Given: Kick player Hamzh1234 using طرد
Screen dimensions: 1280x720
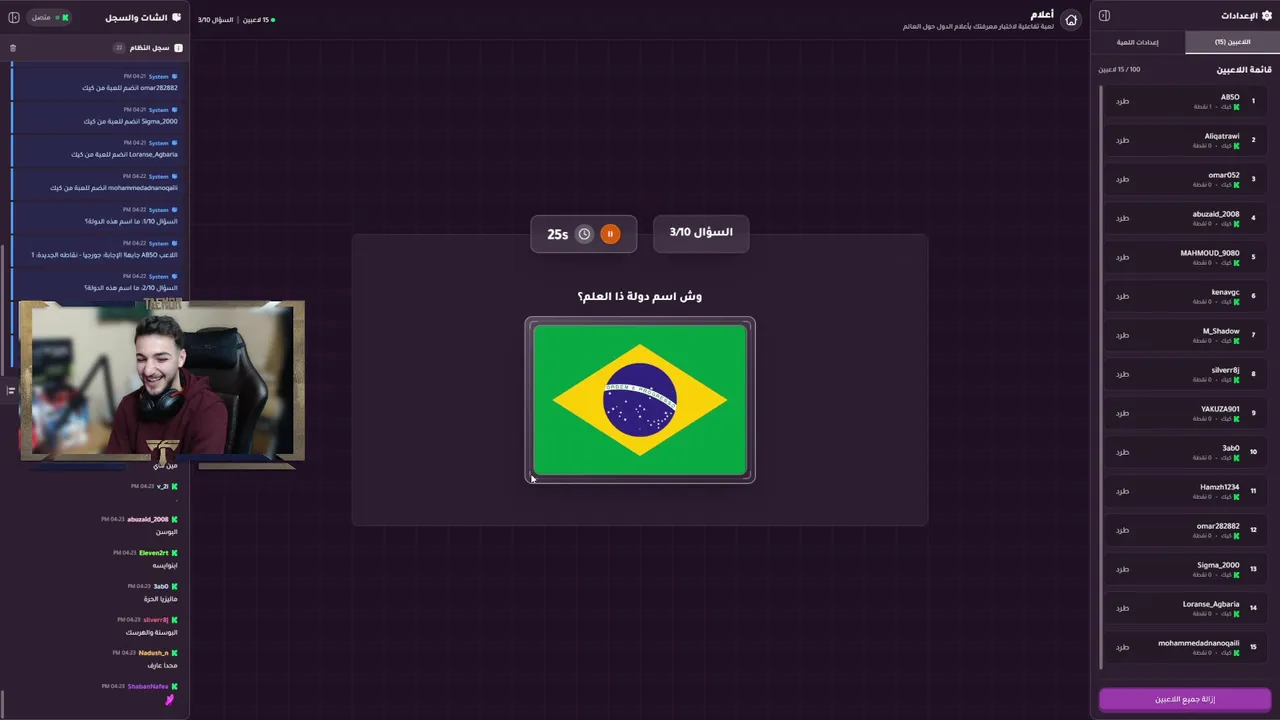Looking at the screenshot, I should pos(1122,491).
